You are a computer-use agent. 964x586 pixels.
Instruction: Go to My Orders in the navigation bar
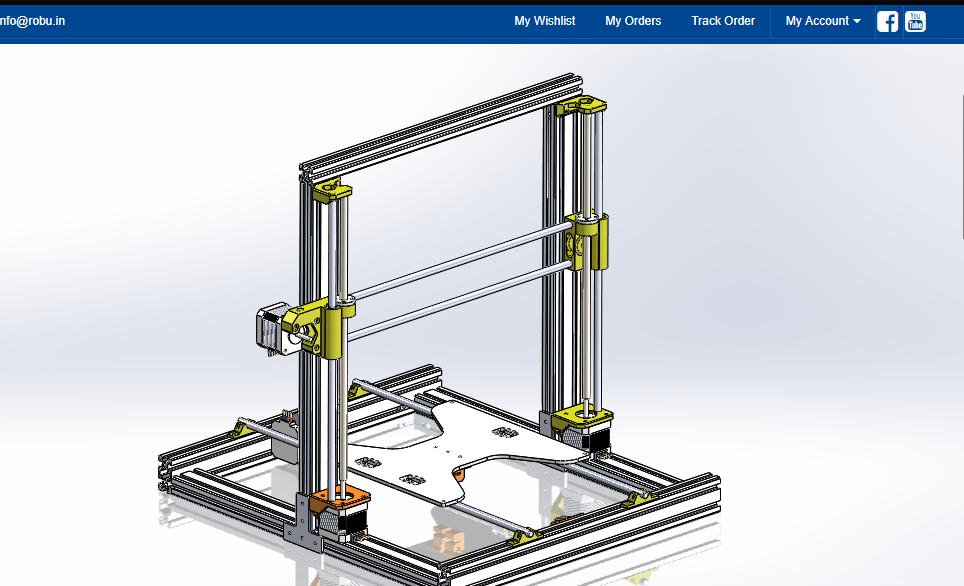click(632, 21)
